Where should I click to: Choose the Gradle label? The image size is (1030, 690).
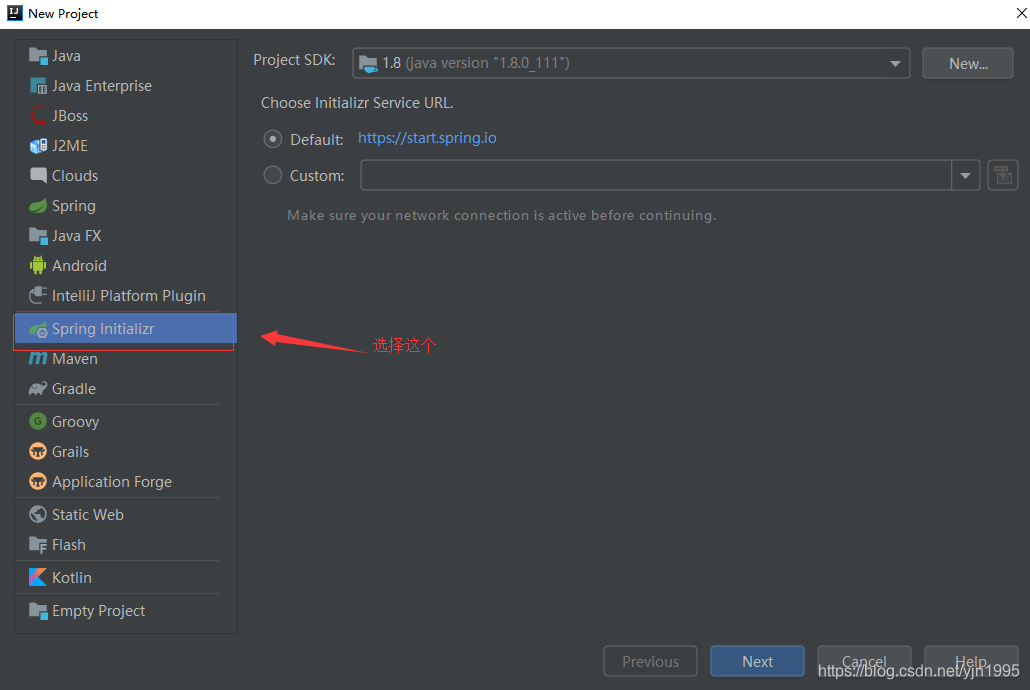[74, 389]
